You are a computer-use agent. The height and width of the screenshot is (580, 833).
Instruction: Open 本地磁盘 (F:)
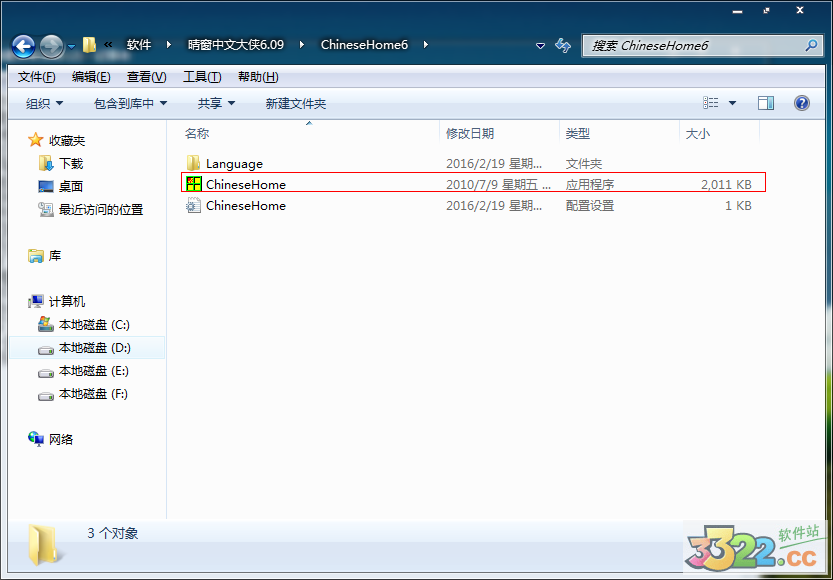pos(93,394)
